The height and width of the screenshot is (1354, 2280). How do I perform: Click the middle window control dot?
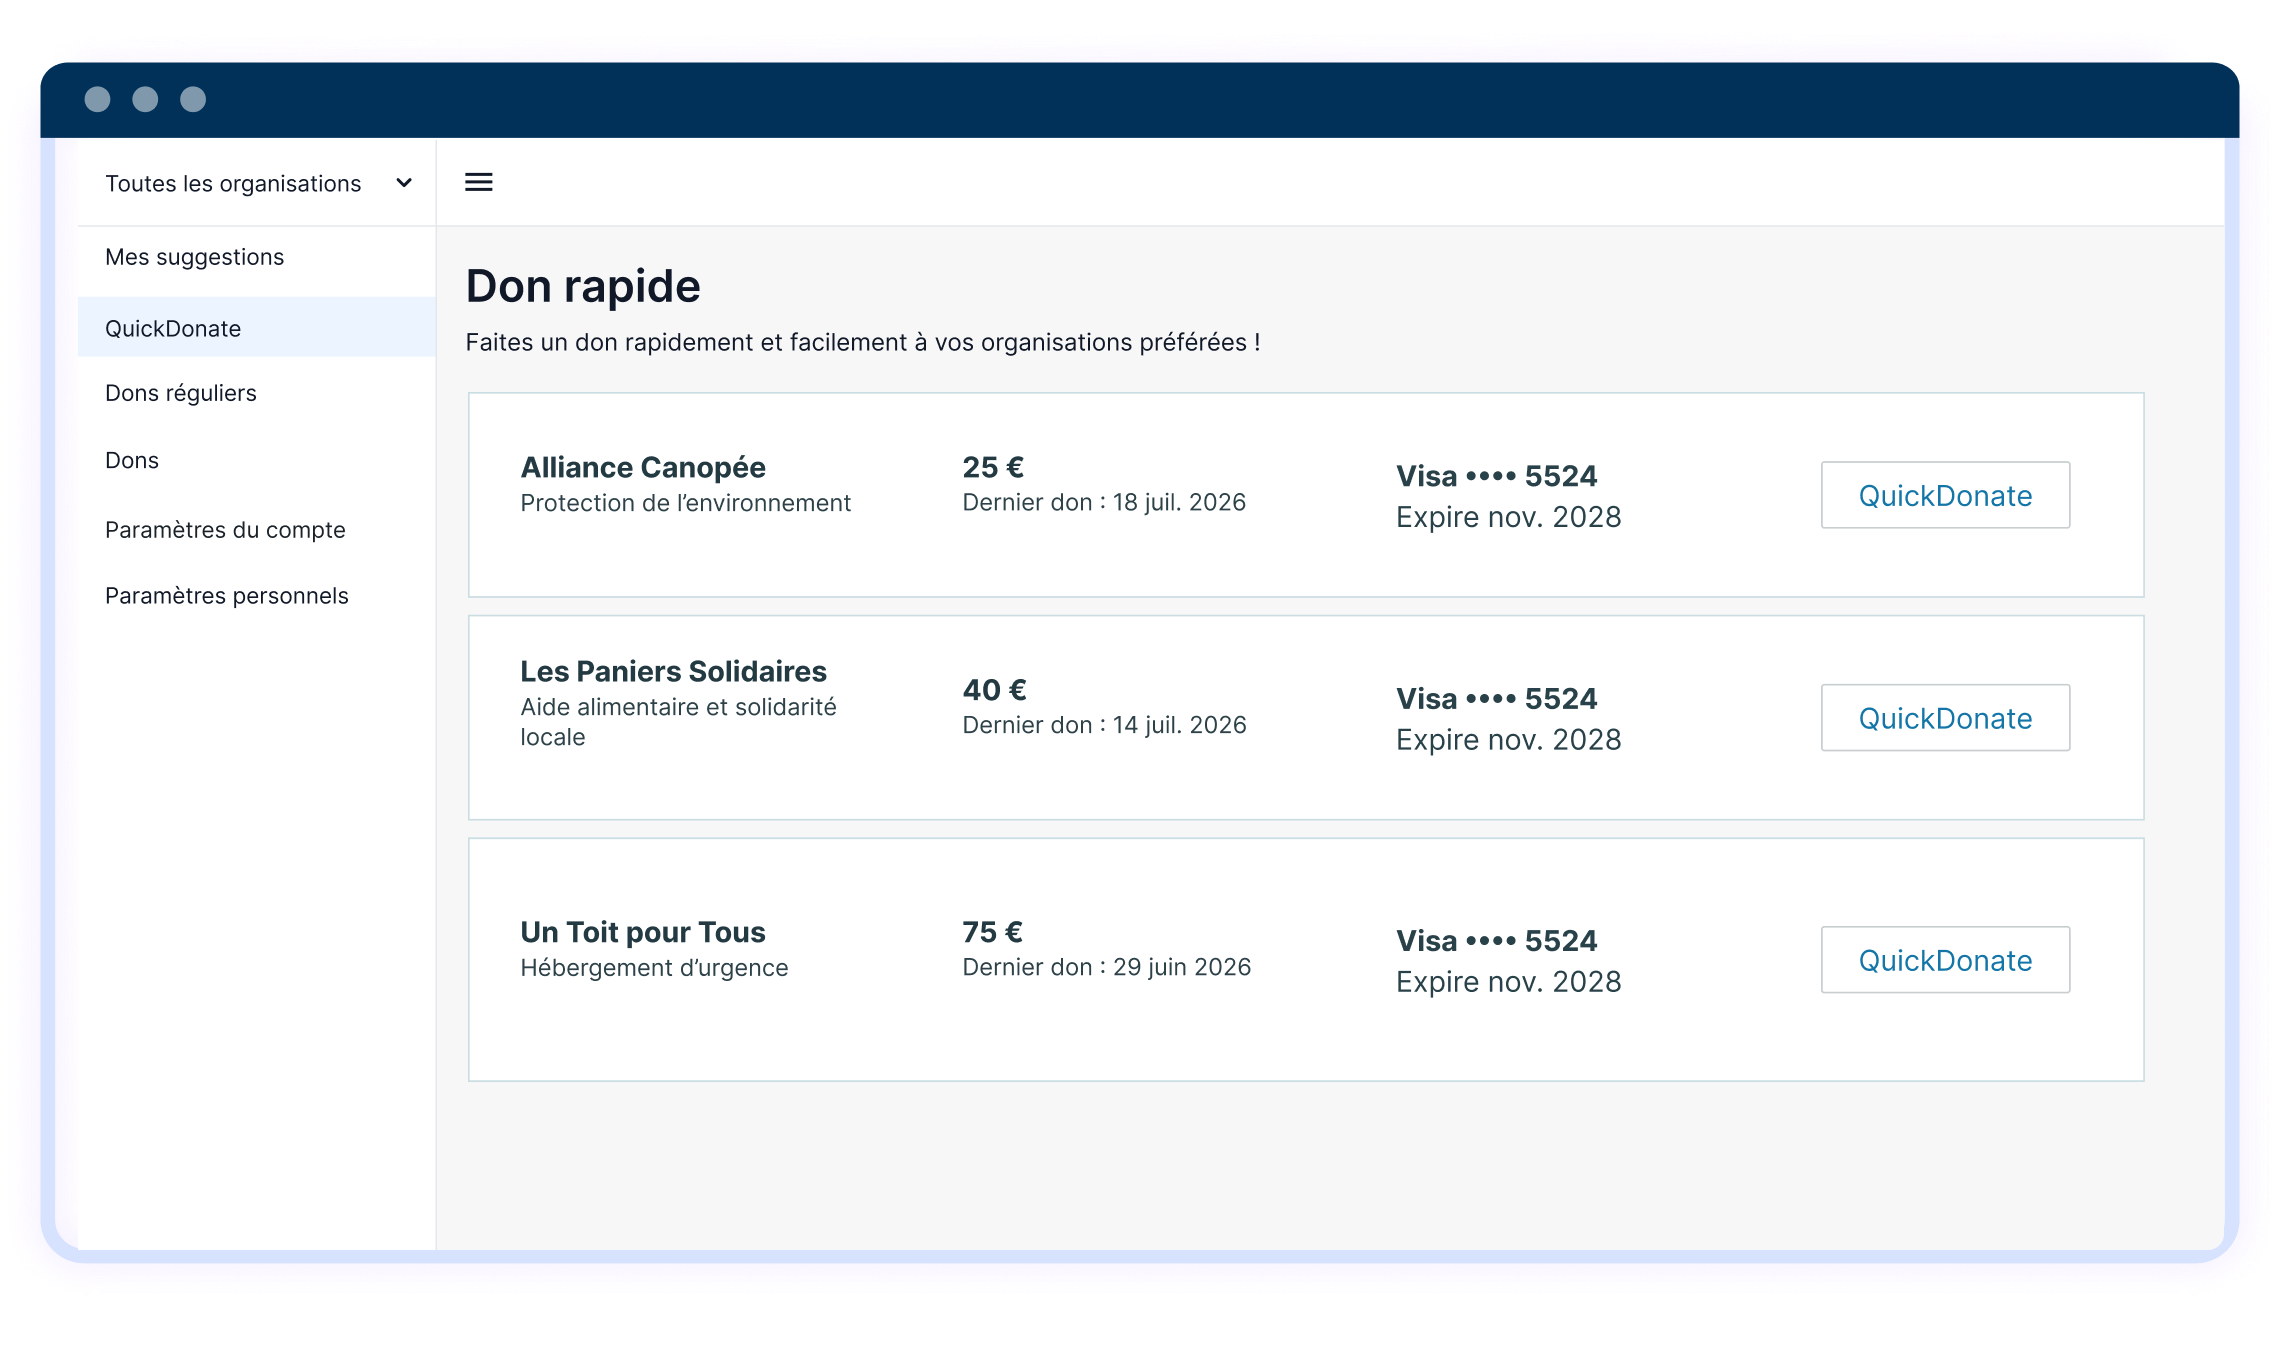coord(145,99)
